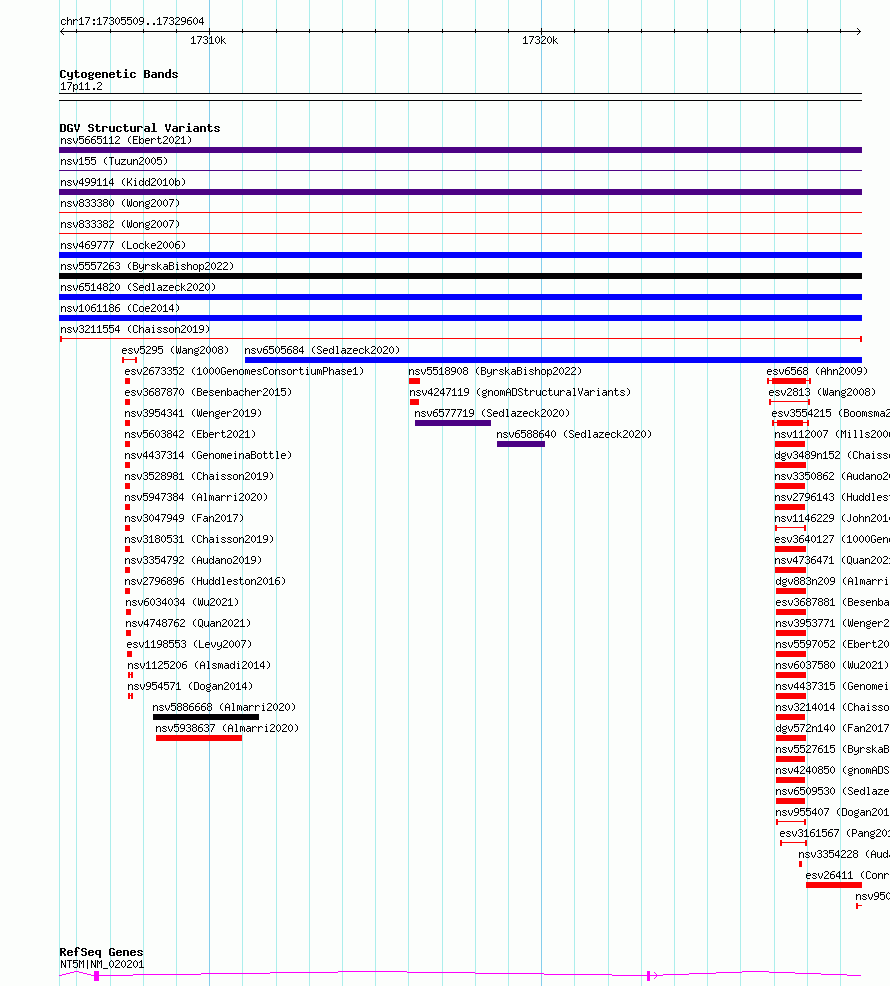The width and height of the screenshot is (890, 986).
Task: Select nsv4748762 (Quan2021) label
Action: click(x=188, y=623)
